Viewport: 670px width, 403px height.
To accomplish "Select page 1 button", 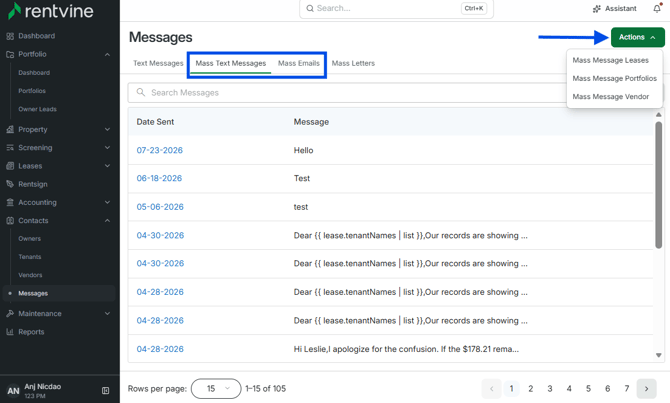I will (511, 388).
